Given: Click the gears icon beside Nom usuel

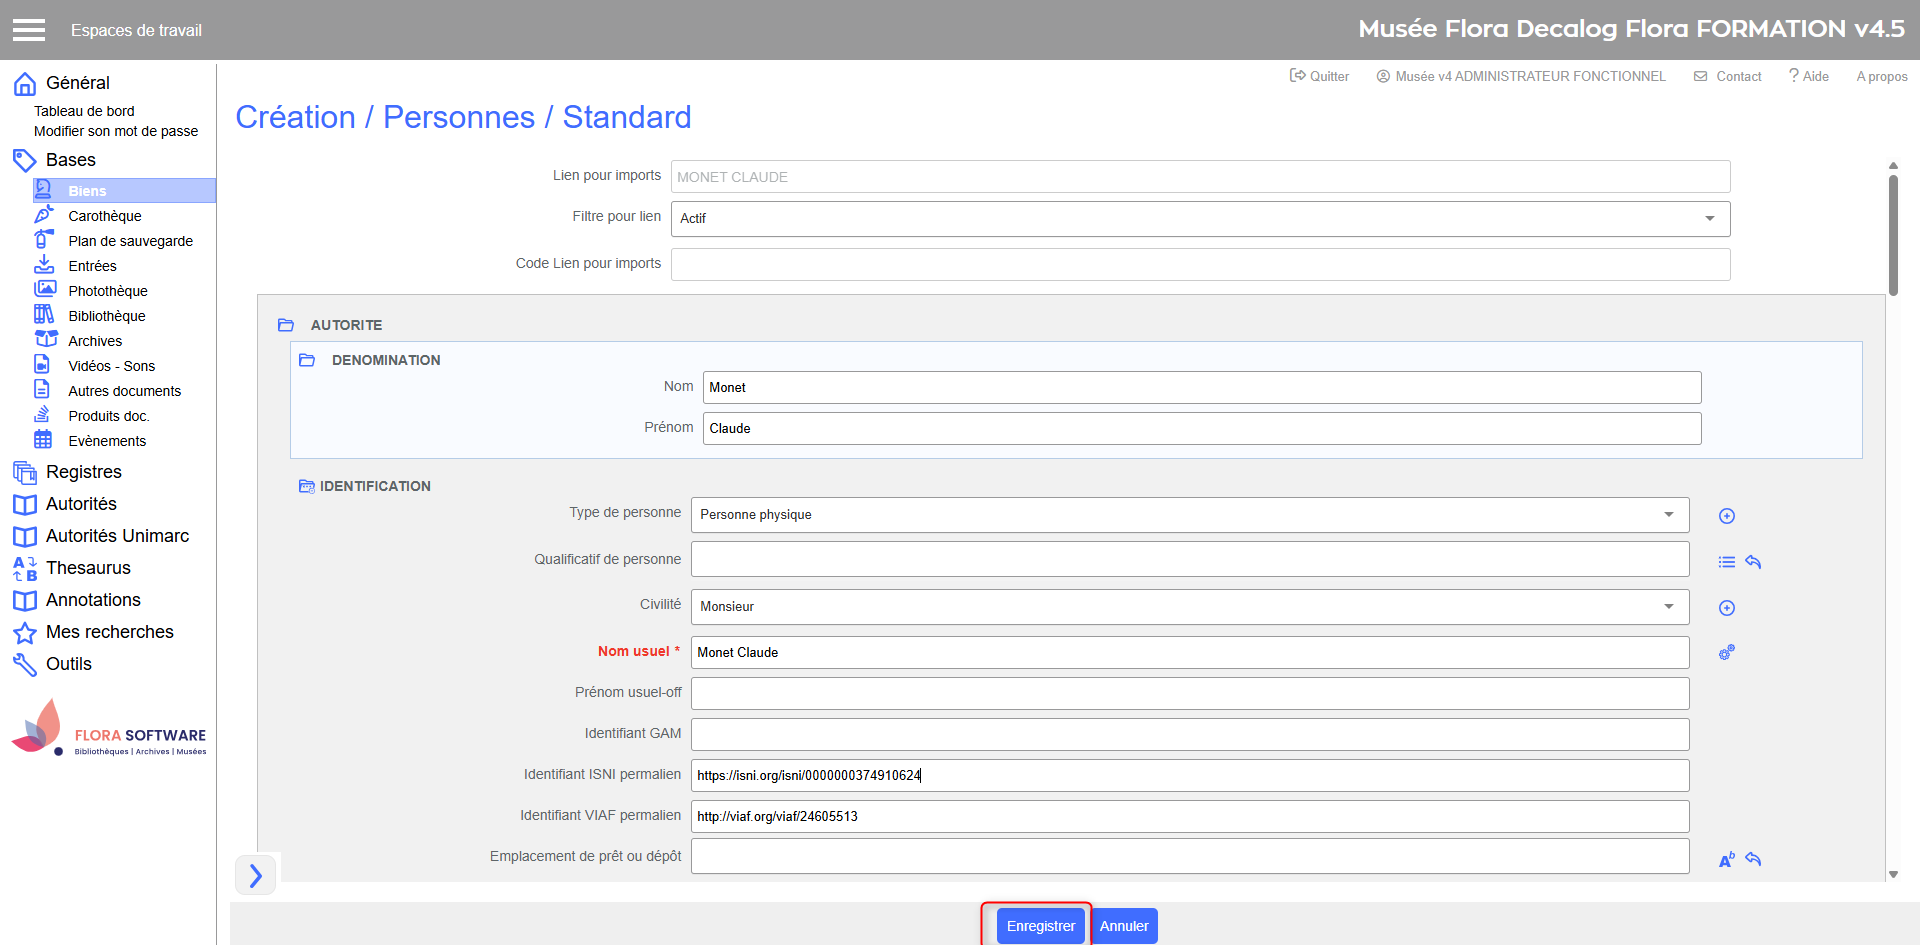Looking at the screenshot, I should click(x=1726, y=653).
